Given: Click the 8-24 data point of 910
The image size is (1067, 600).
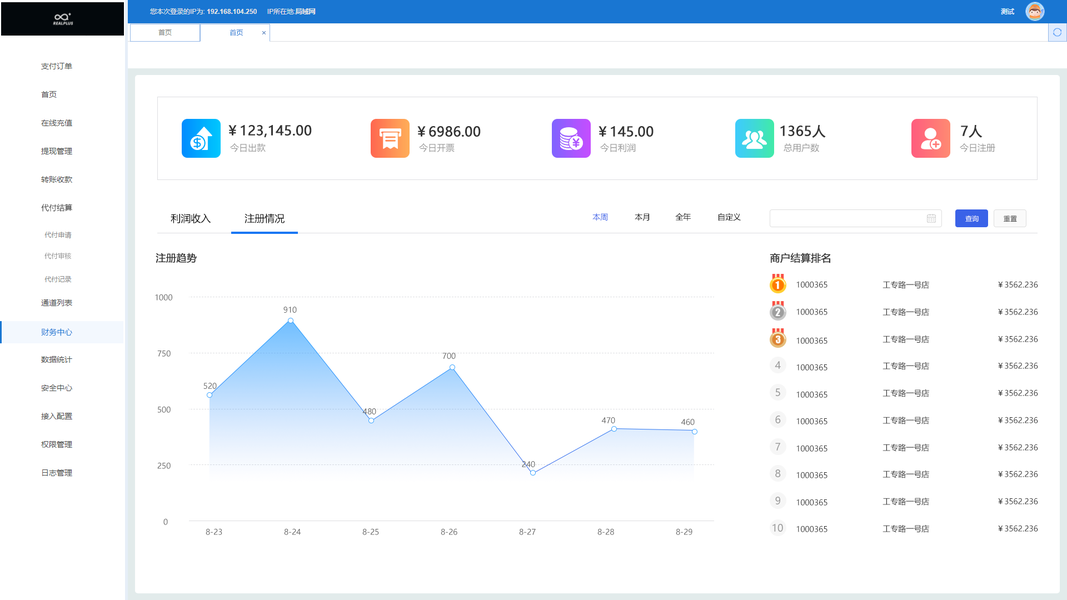Looking at the screenshot, I should [x=291, y=320].
